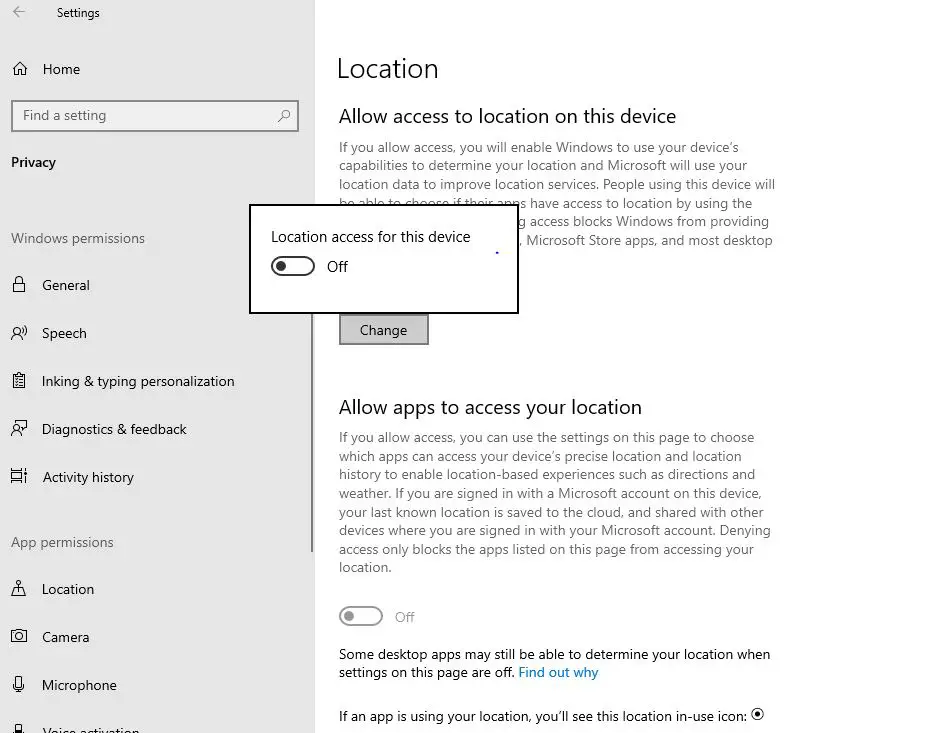This screenshot has width=929, height=733.
Task: Open the Find out why link
Action: click(558, 672)
